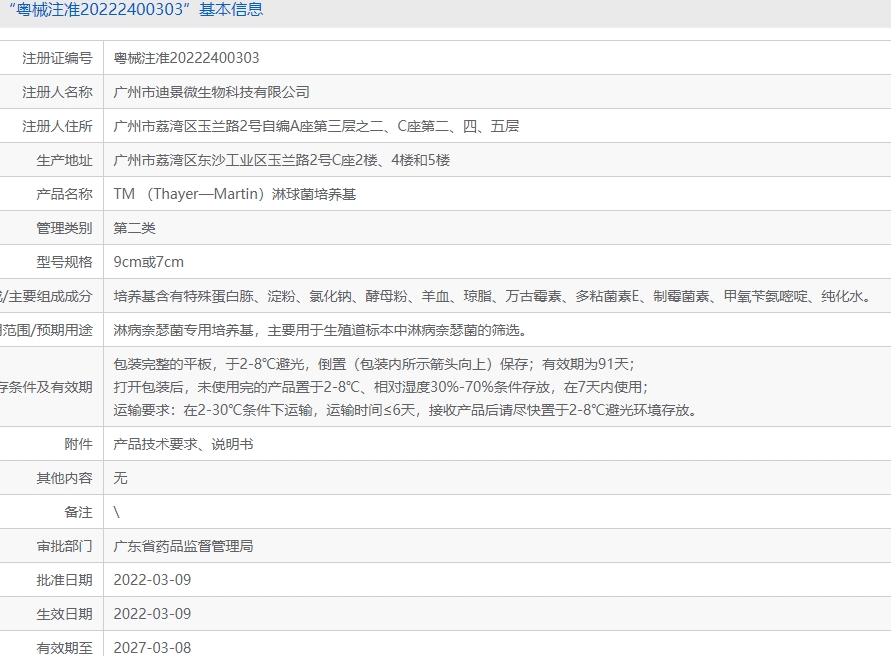
Task: Click the 生产地址 row label
Action: point(64,160)
